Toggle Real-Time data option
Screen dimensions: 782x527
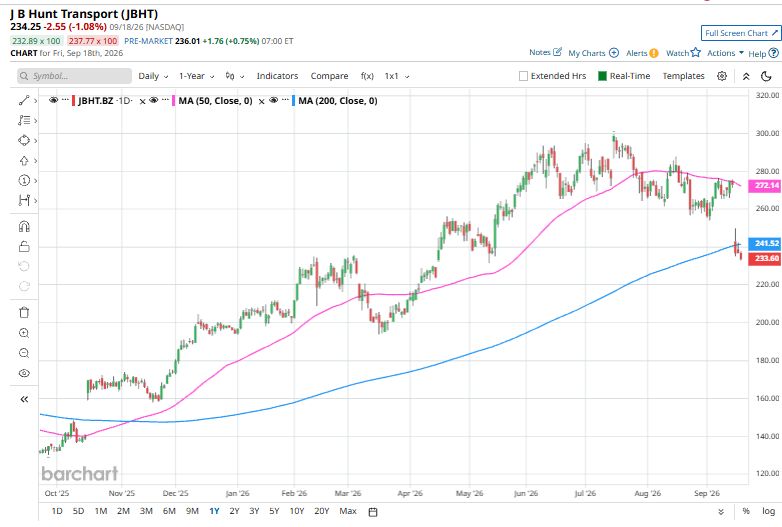point(624,76)
